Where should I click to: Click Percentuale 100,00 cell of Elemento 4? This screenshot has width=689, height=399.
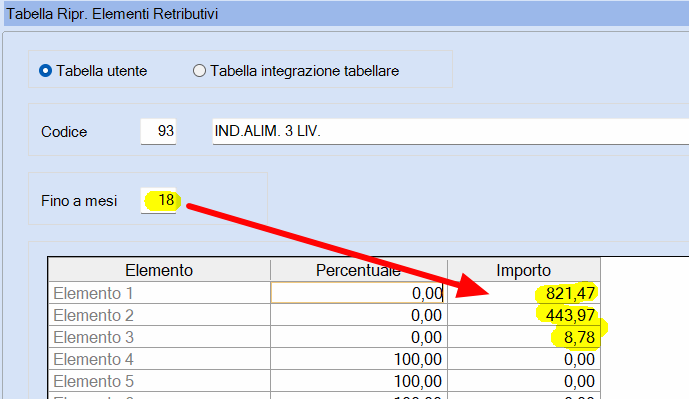(359, 359)
